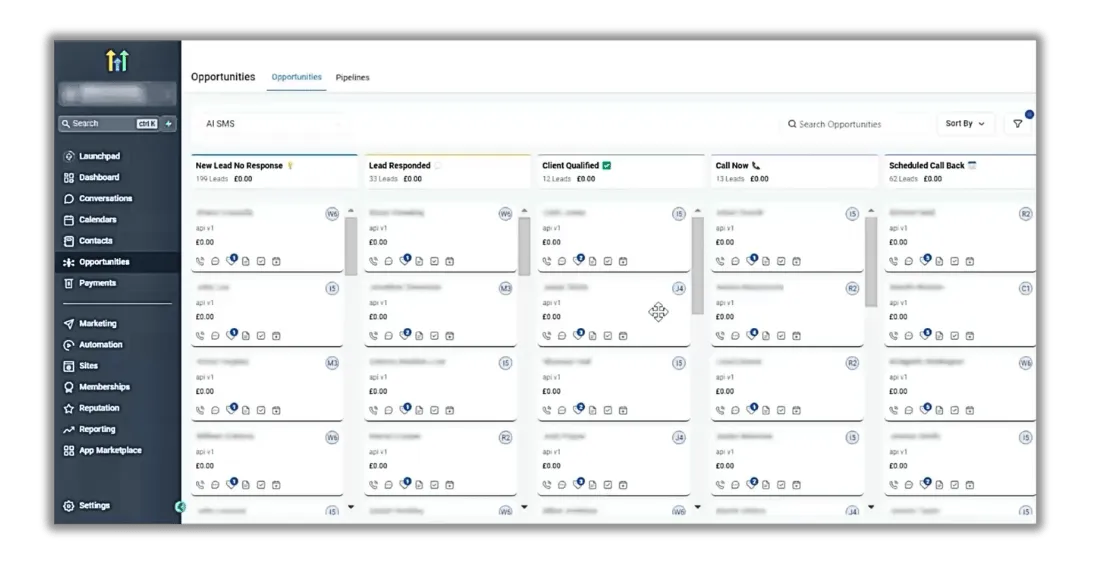
Task: Click tags icon on top New Lead No Response card
Action: point(231,261)
